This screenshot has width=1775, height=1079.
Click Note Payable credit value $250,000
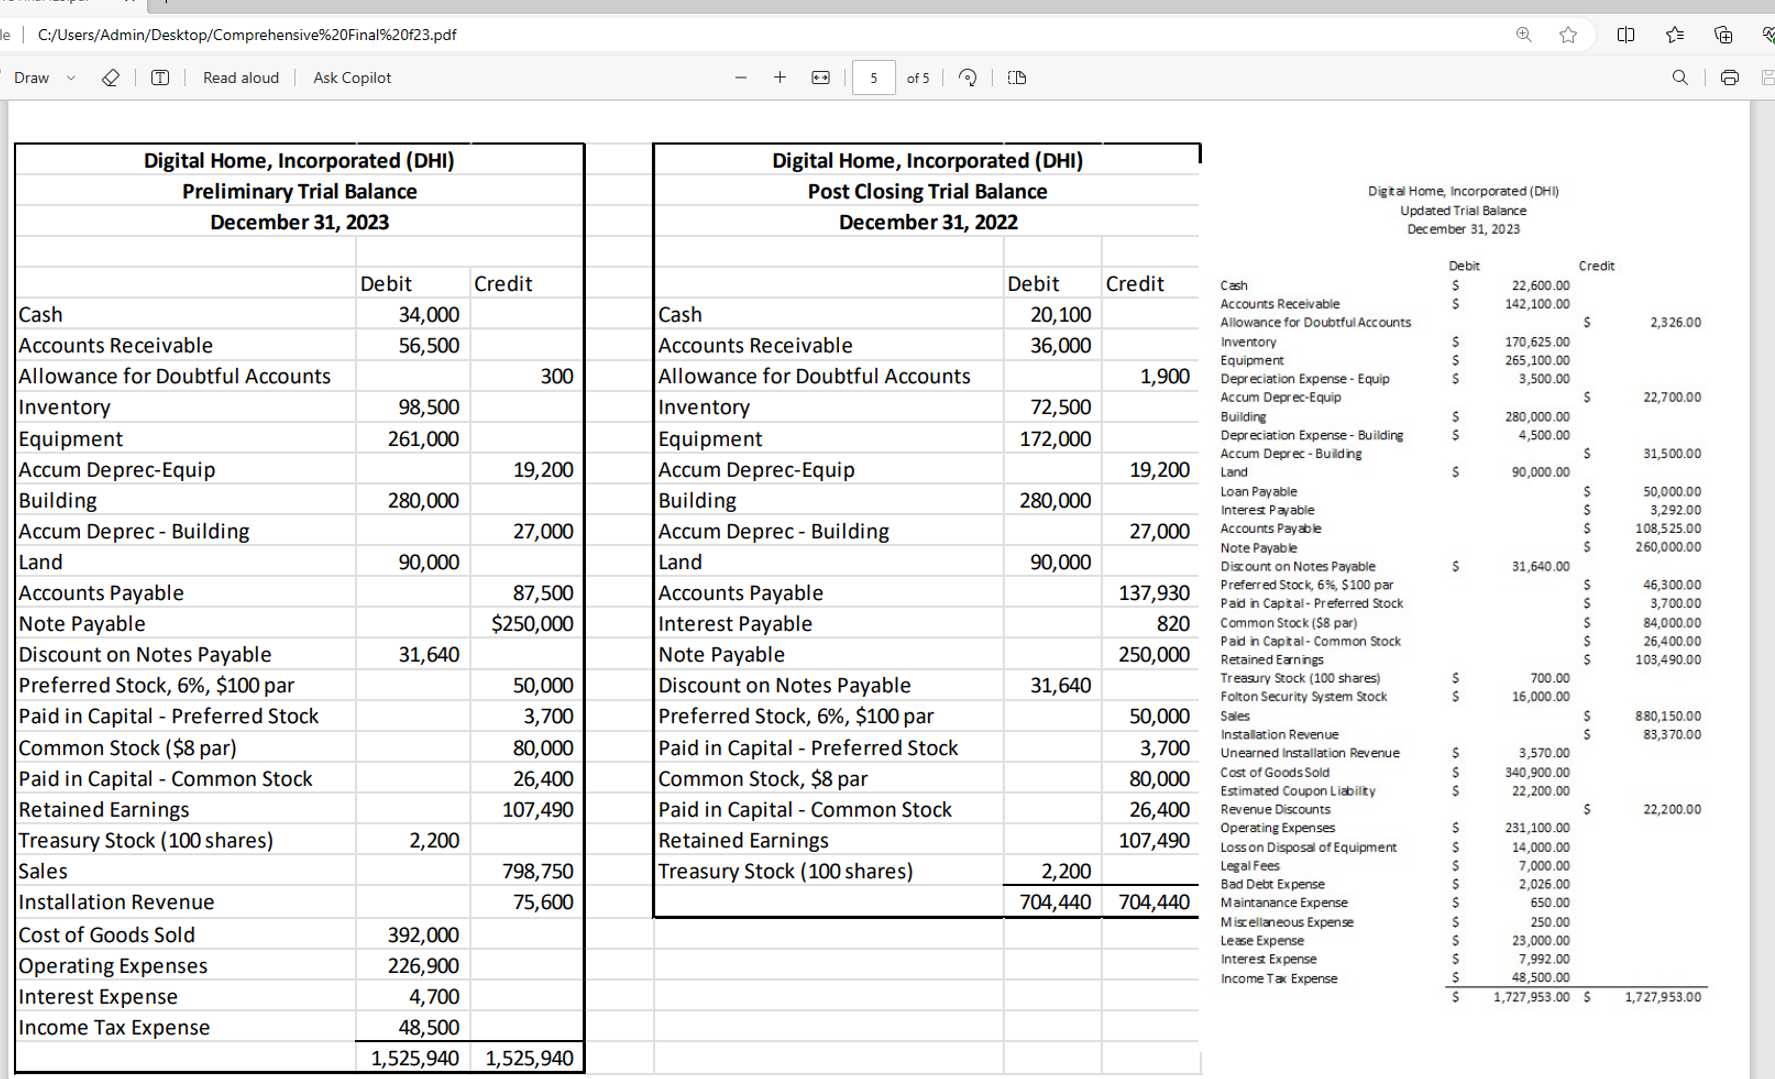point(532,624)
